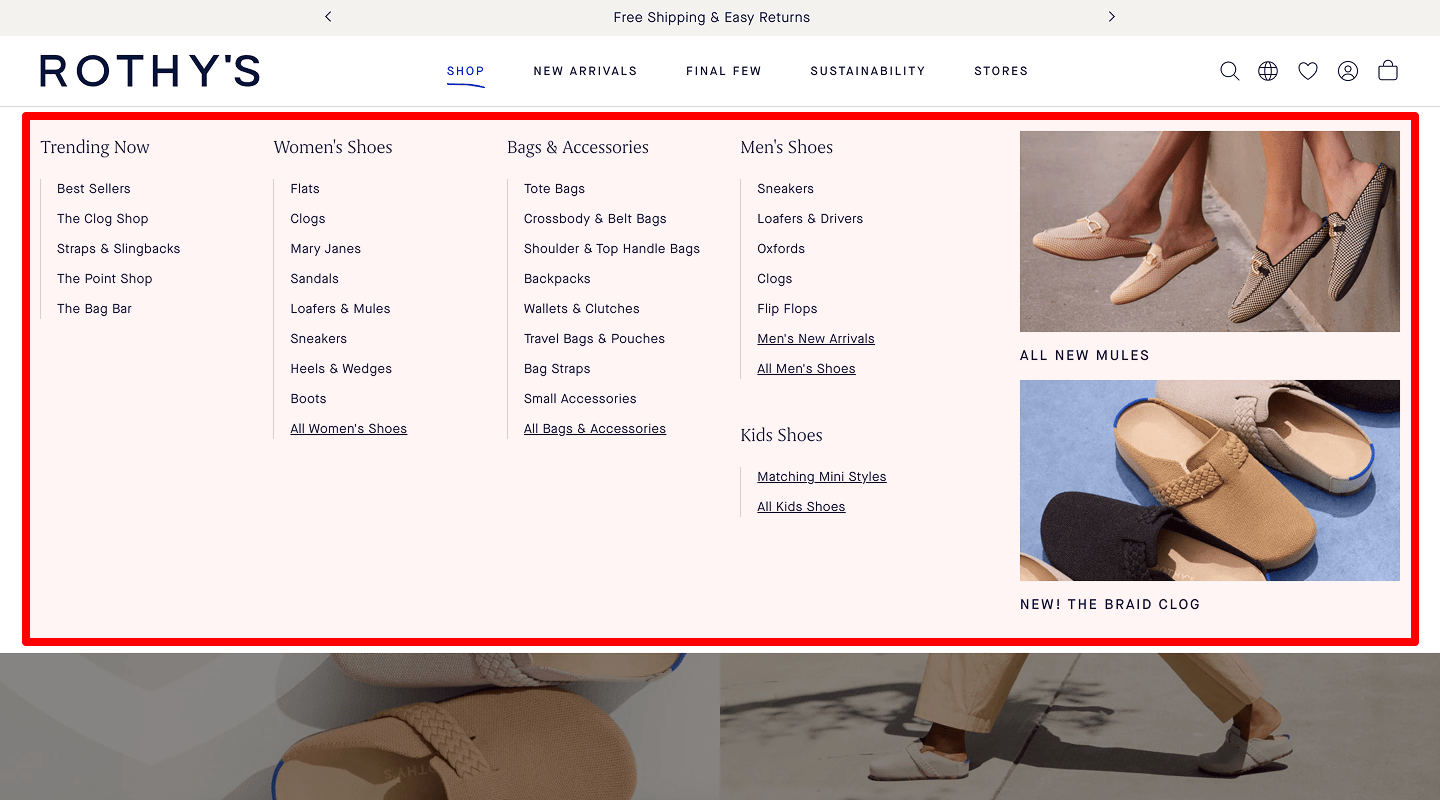Open the shopping bag icon
This screenshot has height=800, width=1440.
point(1387,71)
